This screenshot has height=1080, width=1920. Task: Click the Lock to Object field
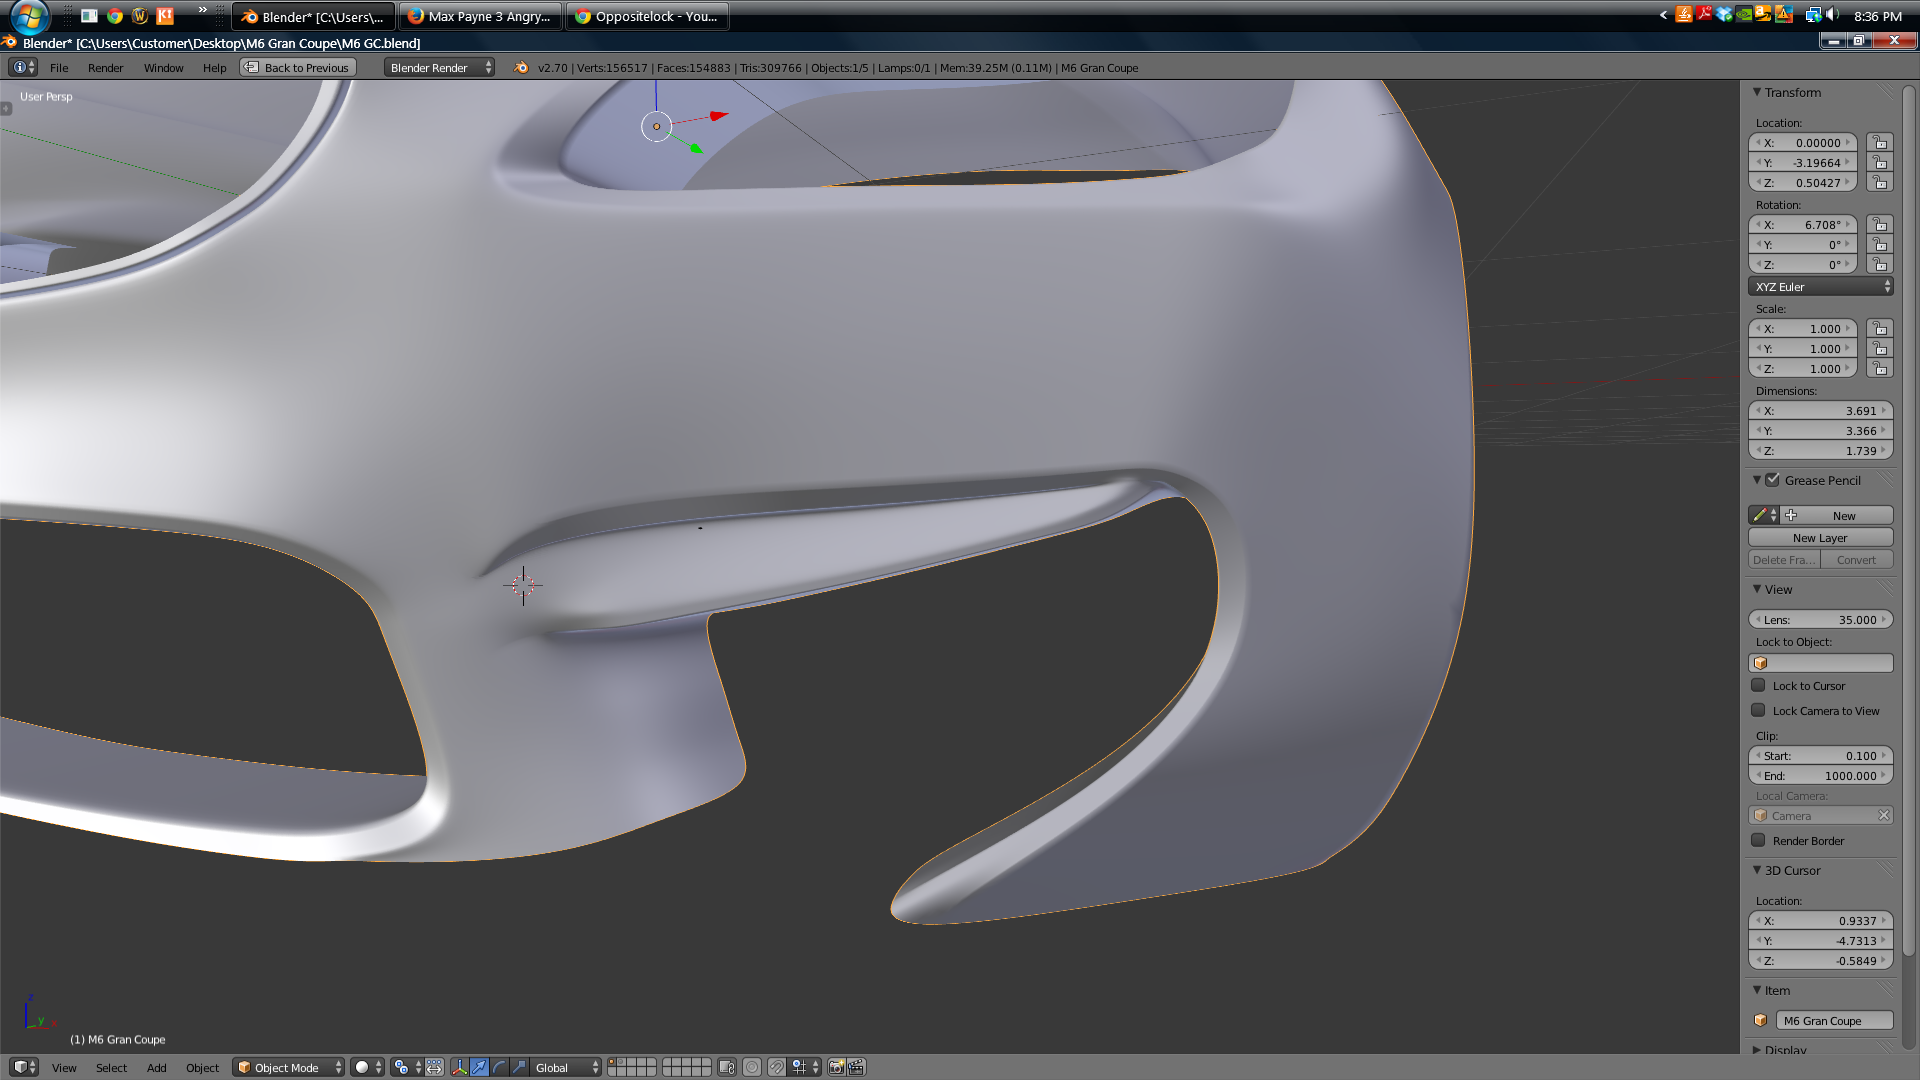tap(1821, 663)
